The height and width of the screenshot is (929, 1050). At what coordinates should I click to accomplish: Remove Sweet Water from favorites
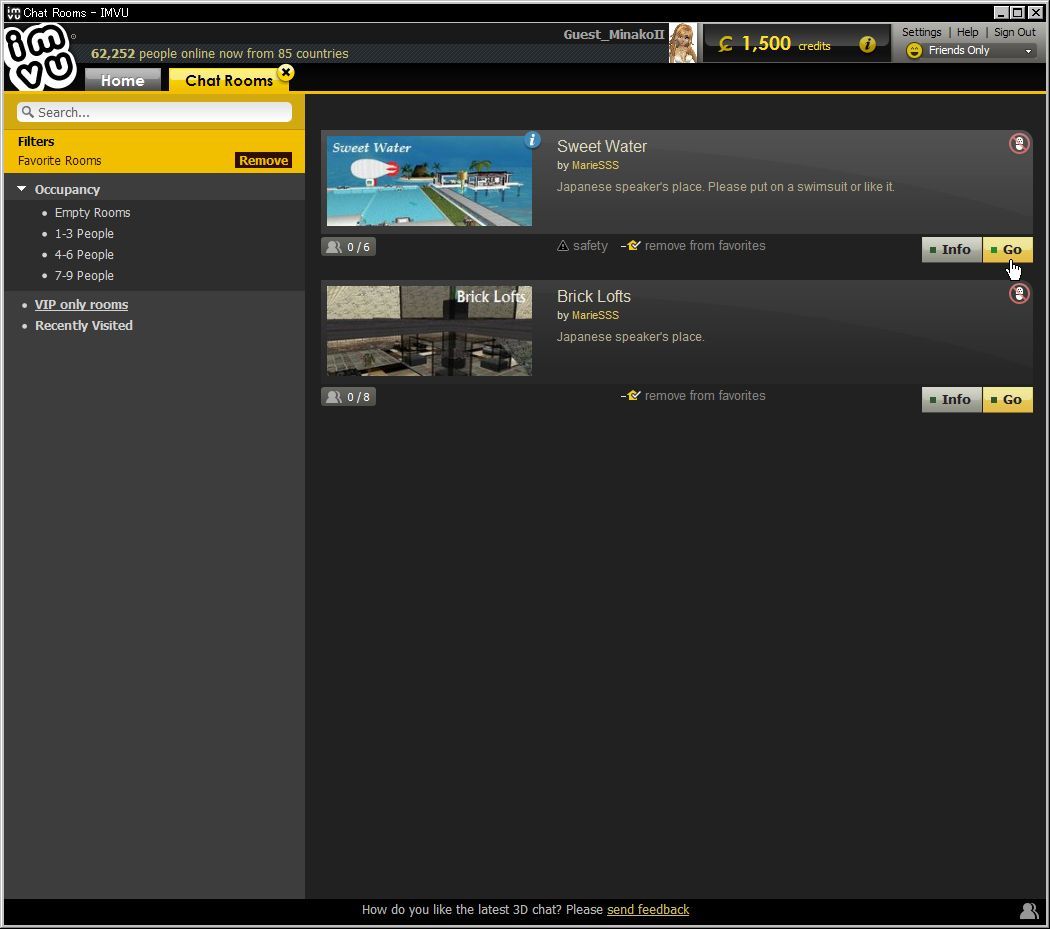704,246
